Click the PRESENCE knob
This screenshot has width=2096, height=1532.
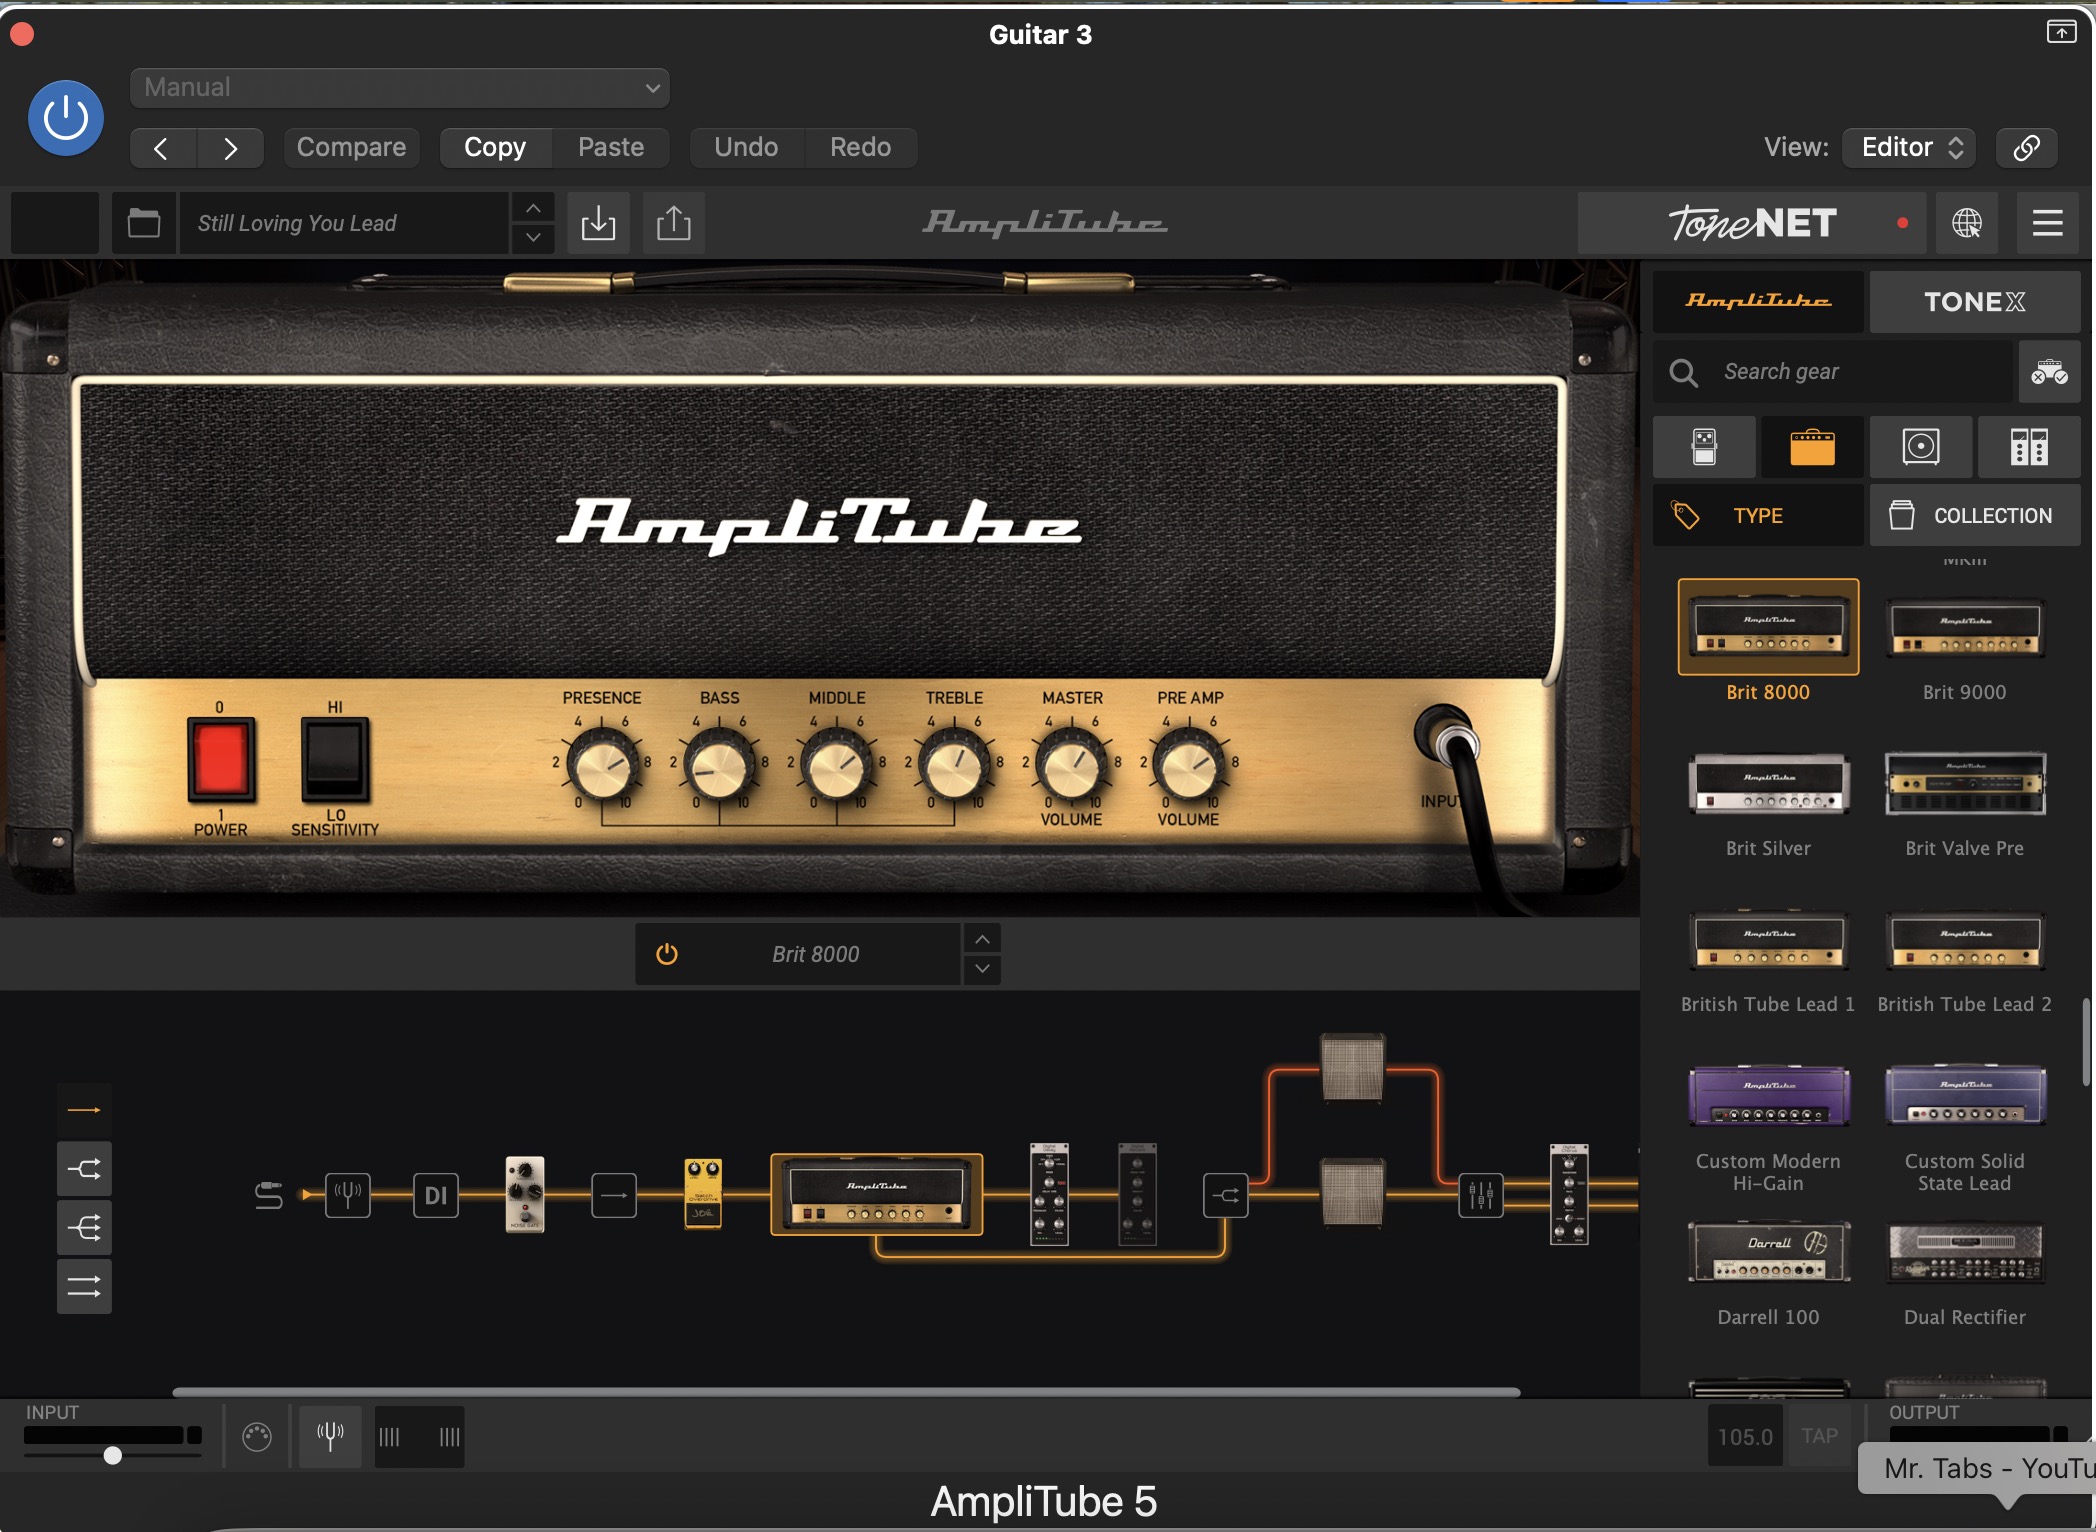603,766
